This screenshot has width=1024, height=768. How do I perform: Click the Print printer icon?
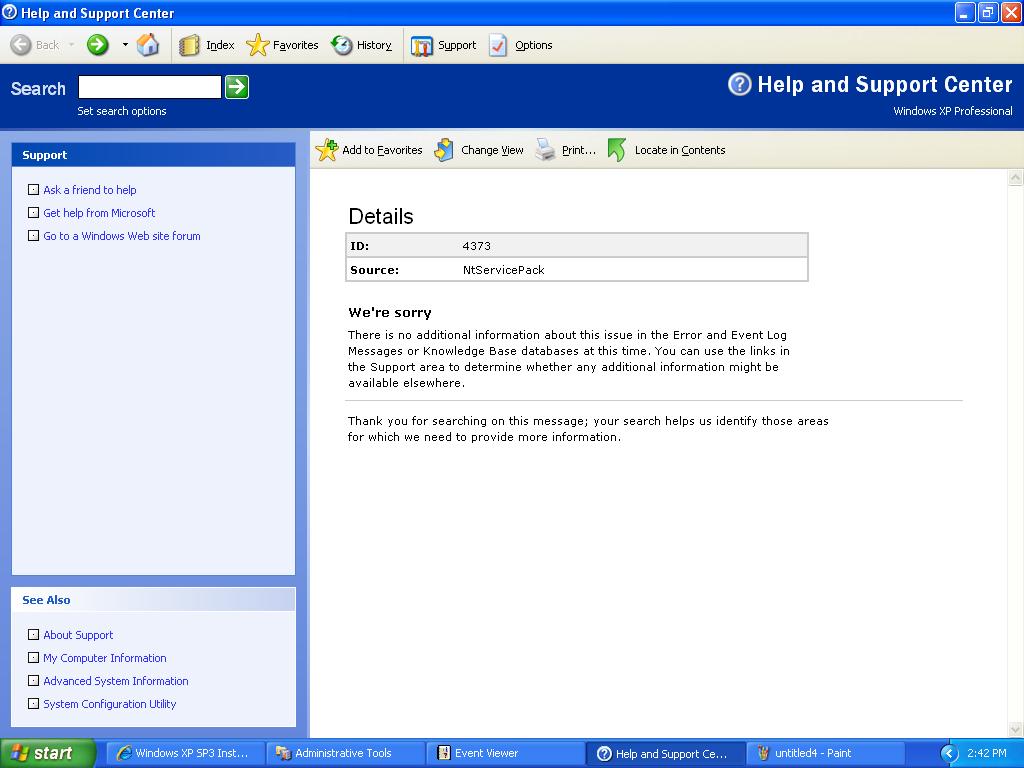(545, 150)
